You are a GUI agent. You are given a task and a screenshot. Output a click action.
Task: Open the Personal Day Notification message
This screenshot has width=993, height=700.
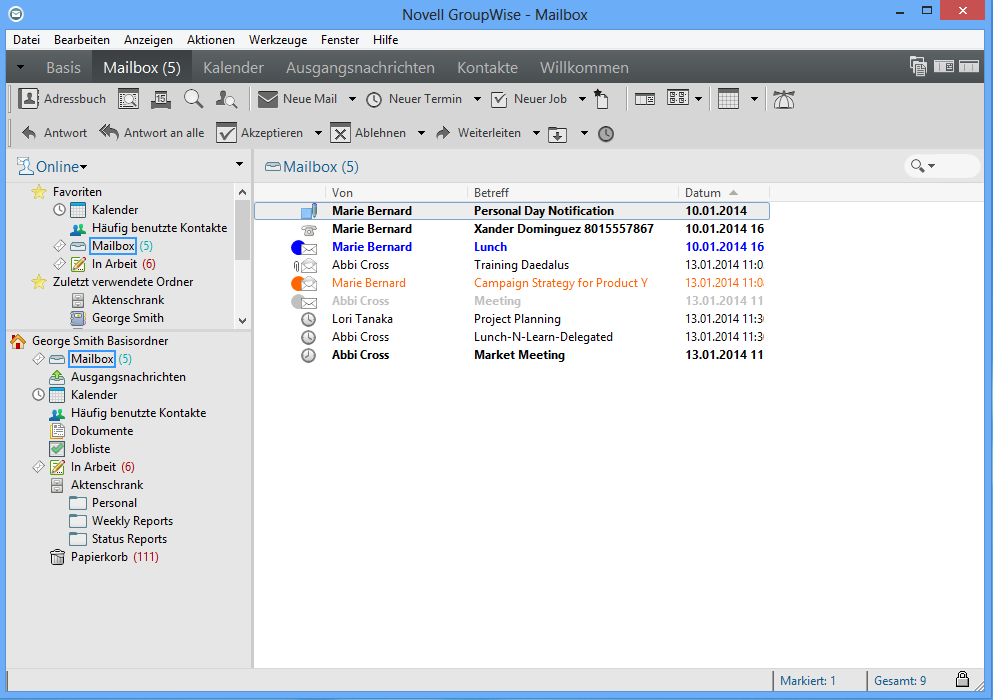tap(512, 211)
